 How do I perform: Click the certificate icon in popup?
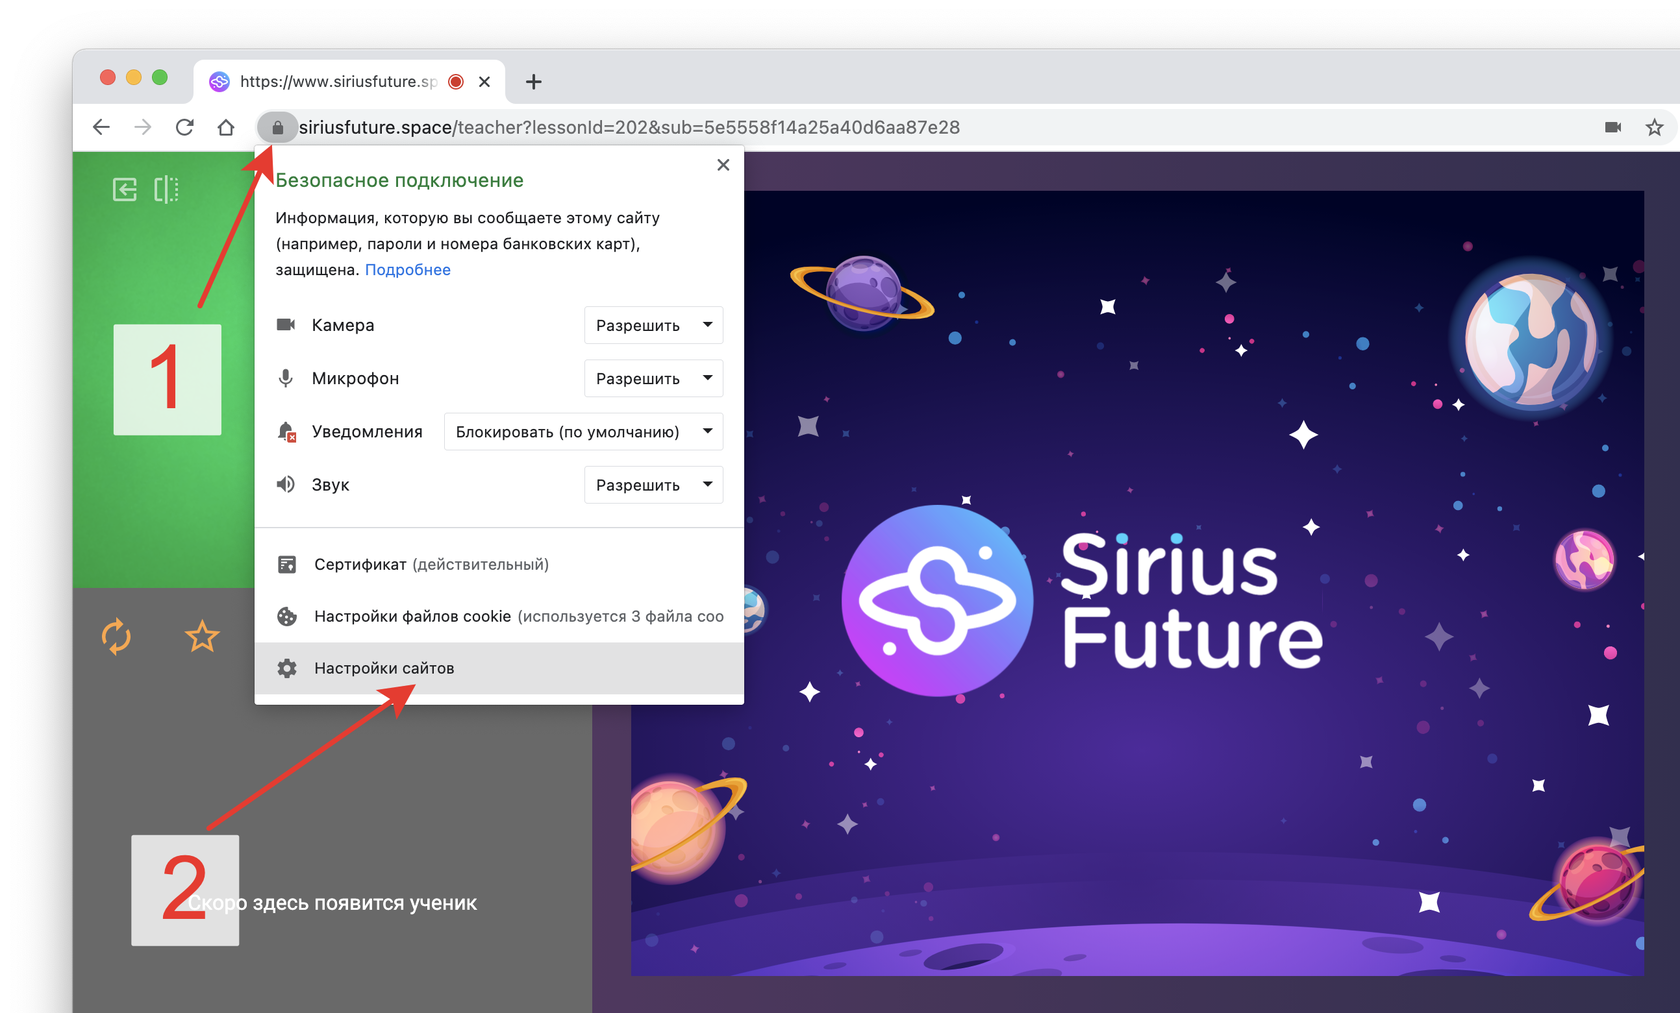tap(287, 564)
